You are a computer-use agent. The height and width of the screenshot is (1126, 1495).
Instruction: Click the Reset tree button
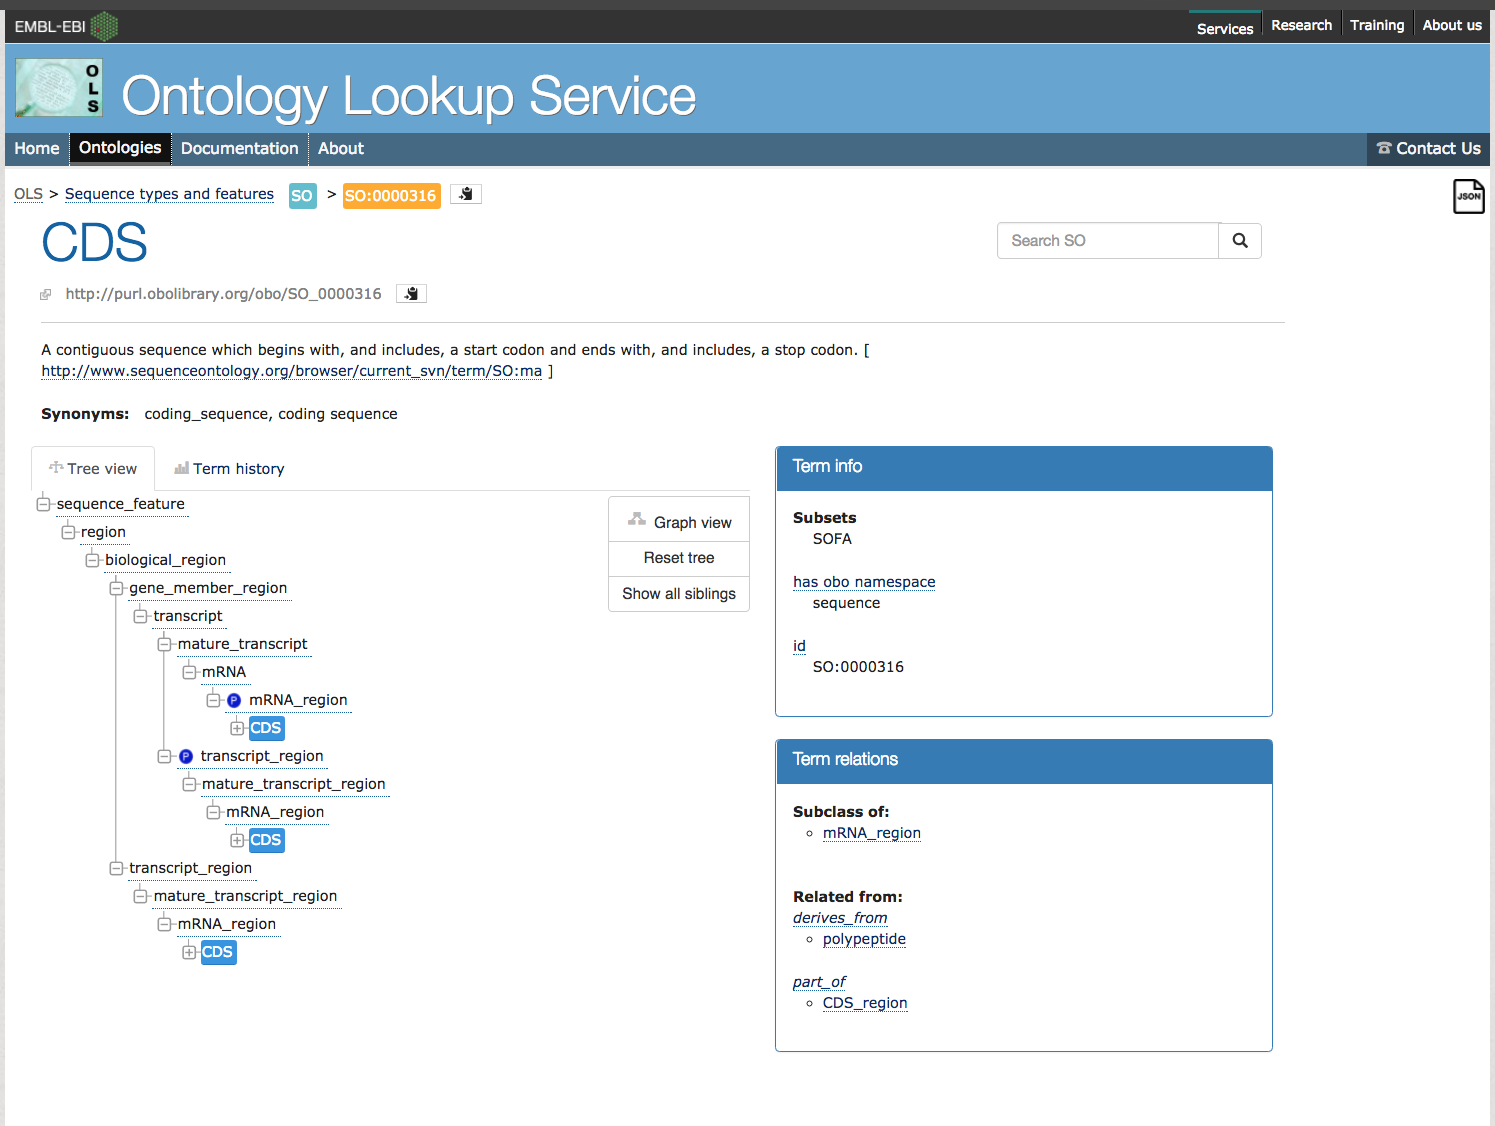click(x=679, y=558)
